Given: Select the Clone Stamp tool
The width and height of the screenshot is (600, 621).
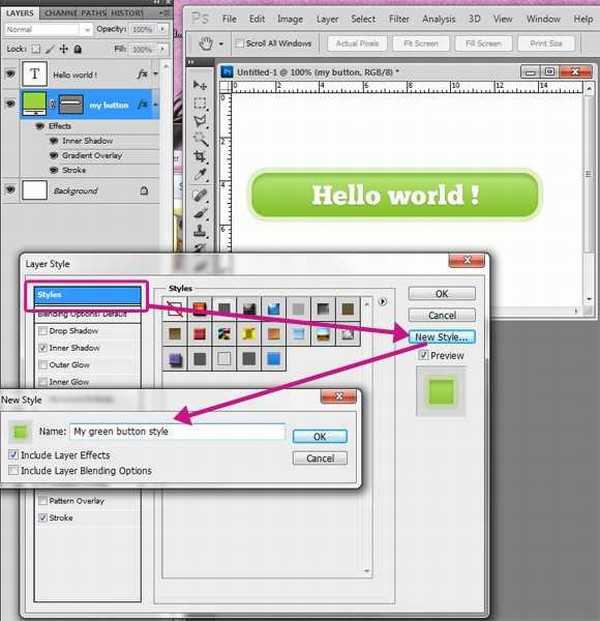Looking at the screenshot, I should pyautogui.click(x=201, y=229).
